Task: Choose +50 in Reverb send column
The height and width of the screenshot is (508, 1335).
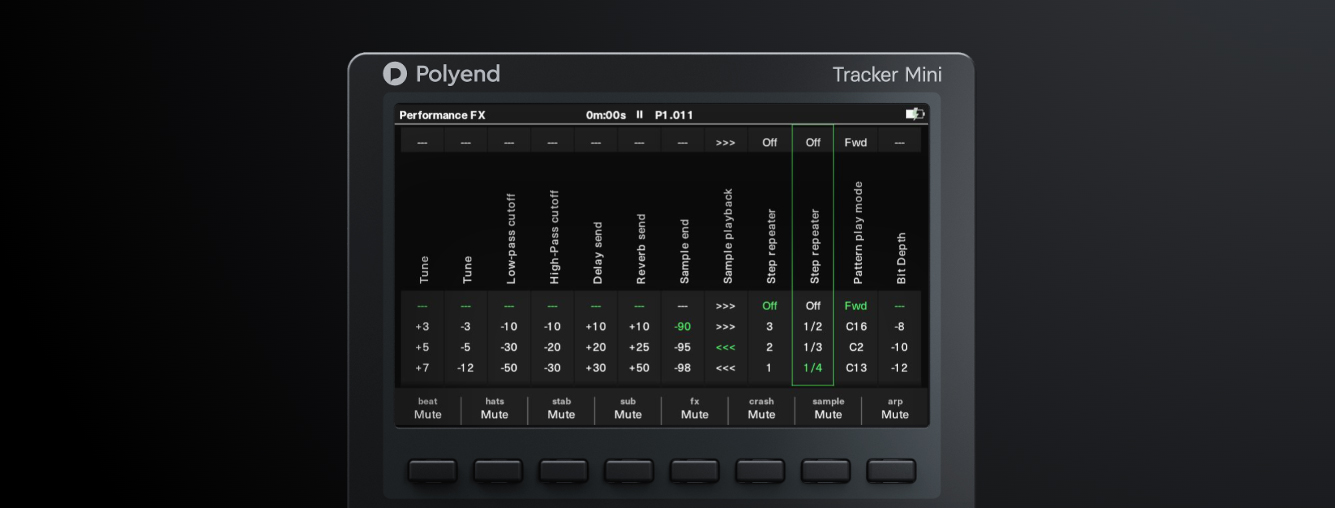Action: pyautogui.click(x=639, y=368)
